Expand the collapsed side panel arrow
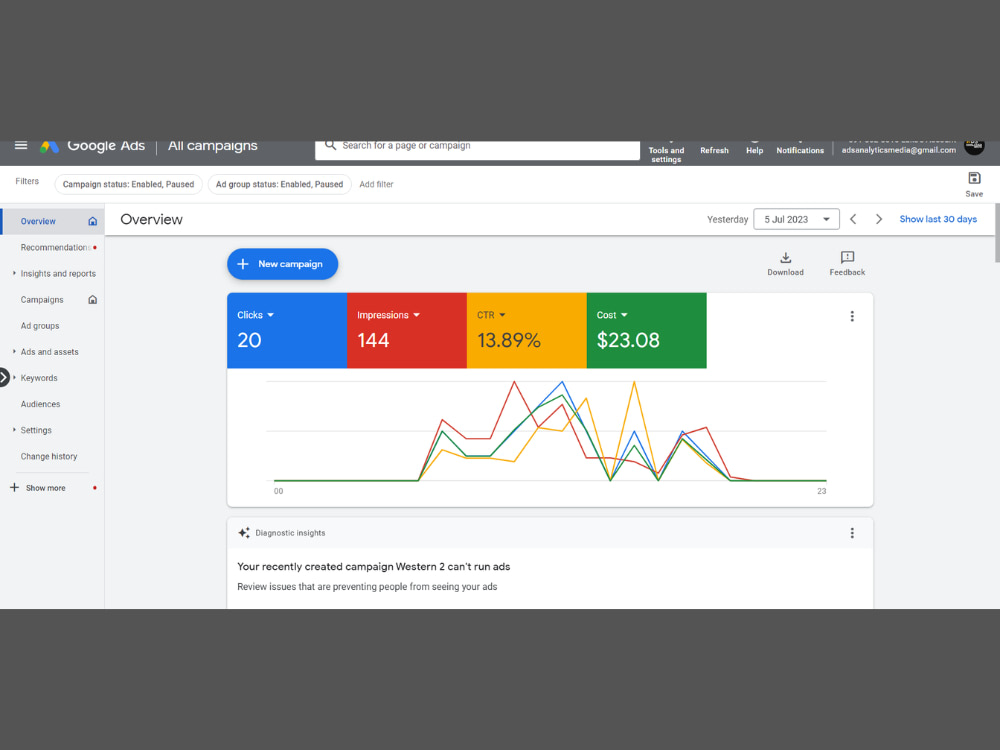The height and width of the screenshot is (750, 1000). pos(4,378)
